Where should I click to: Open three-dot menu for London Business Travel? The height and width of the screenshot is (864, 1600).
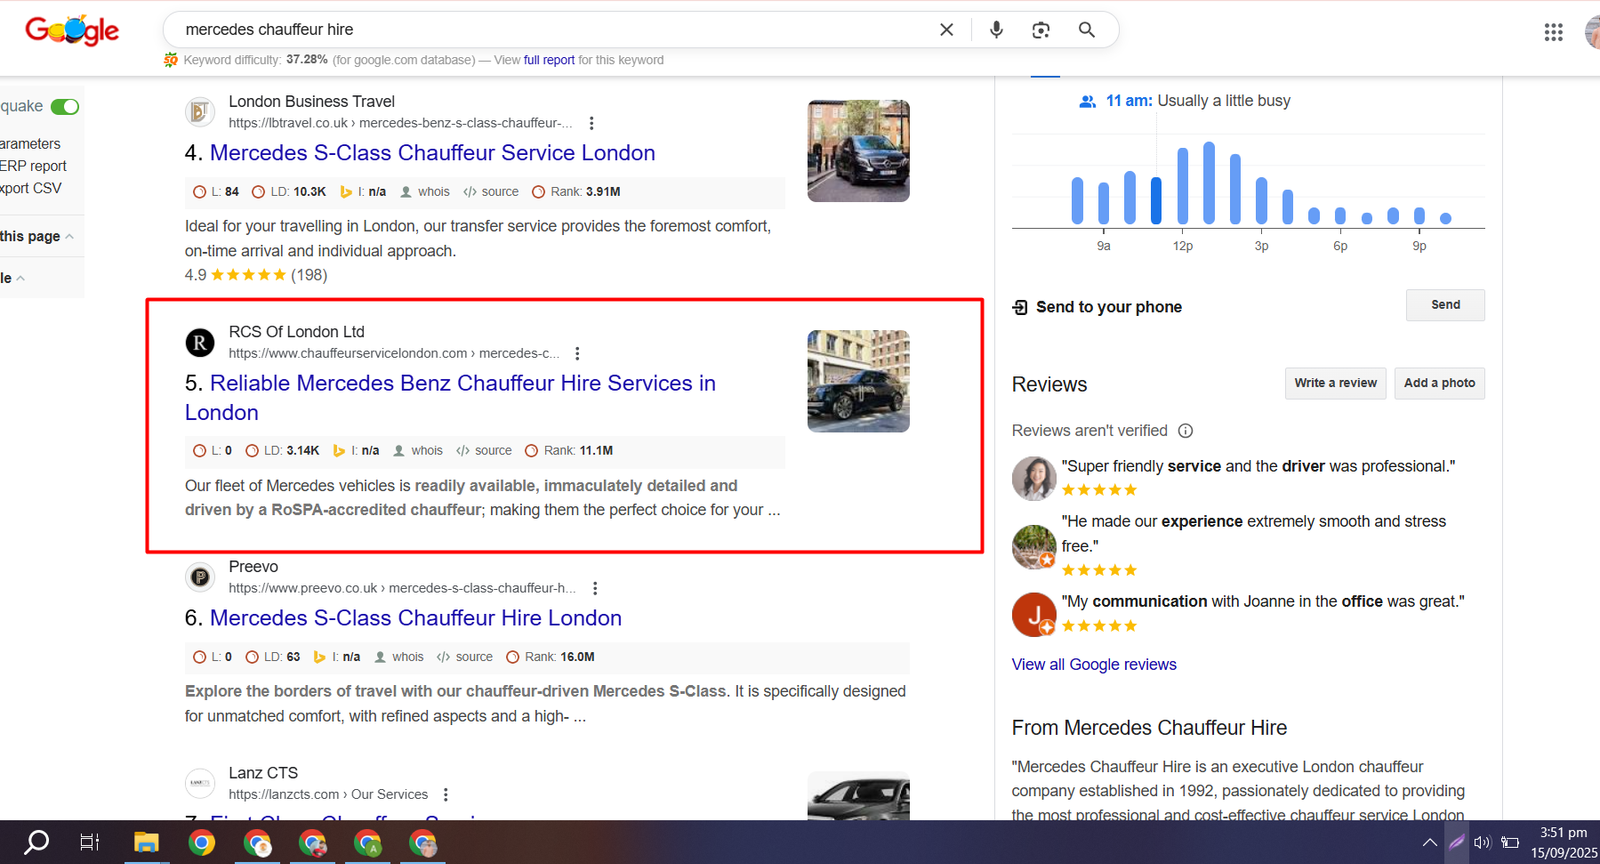tap(591, 123)
